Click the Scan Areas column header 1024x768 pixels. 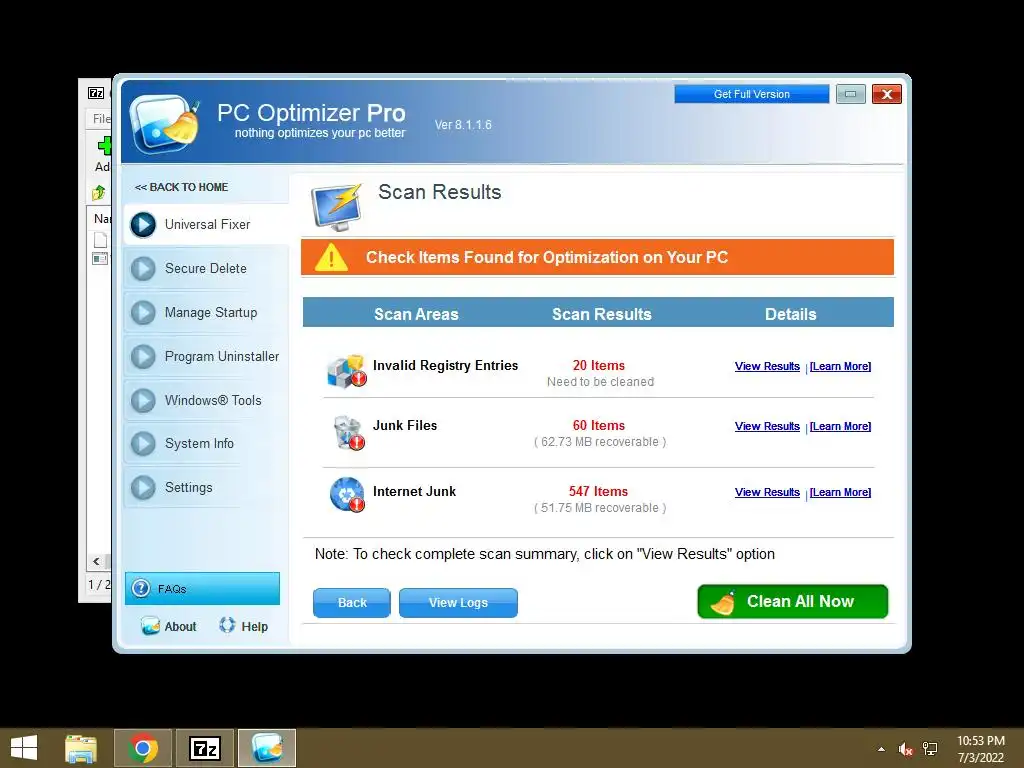coord(416,314)
